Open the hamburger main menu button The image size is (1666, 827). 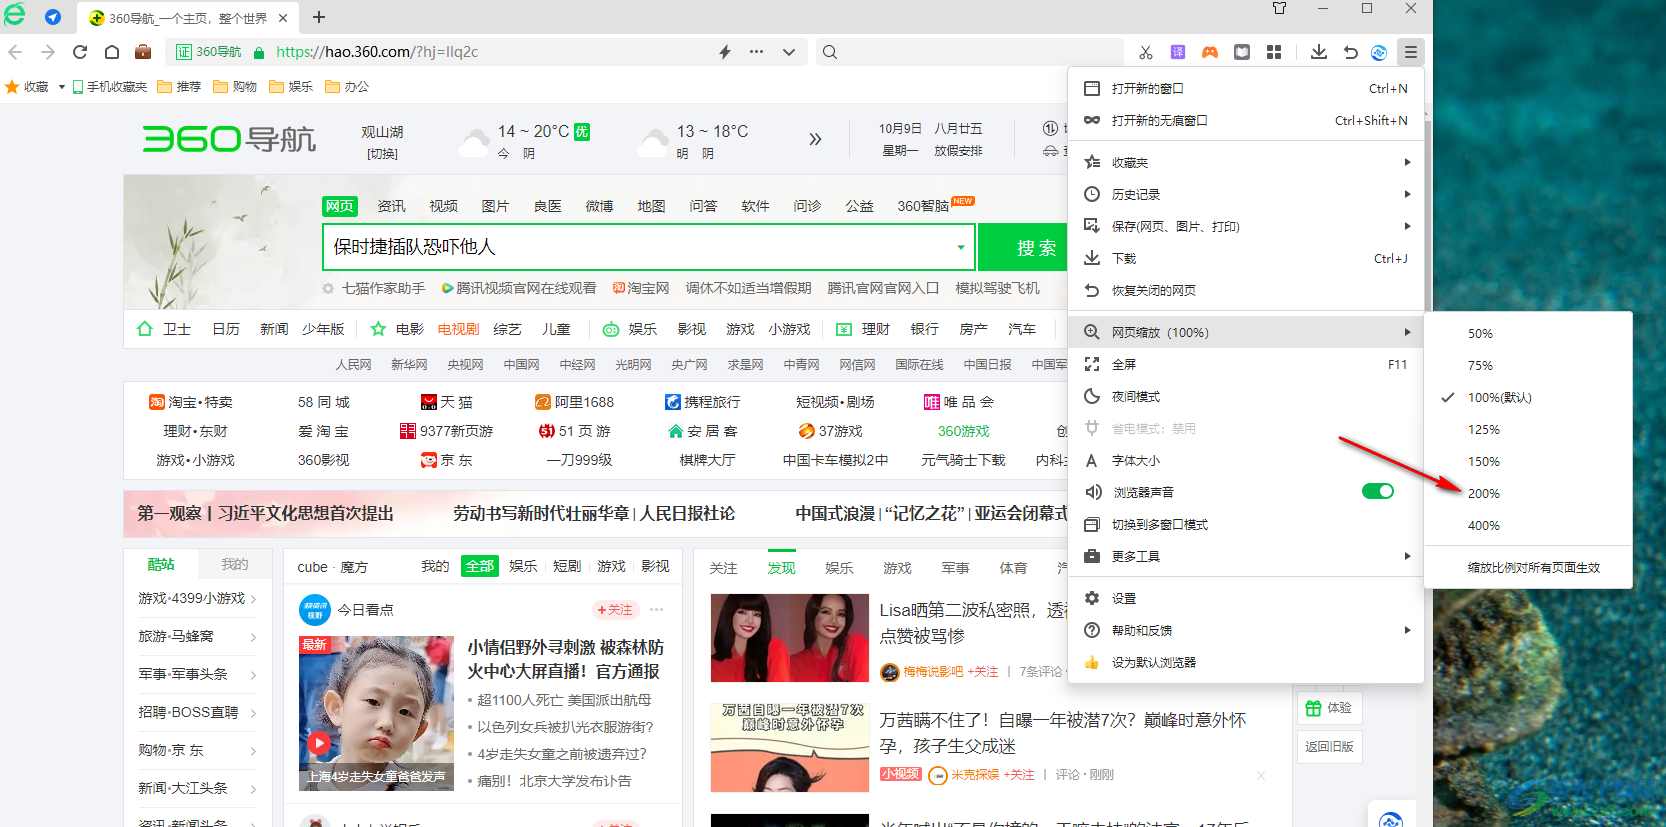tap(1410, 52)
